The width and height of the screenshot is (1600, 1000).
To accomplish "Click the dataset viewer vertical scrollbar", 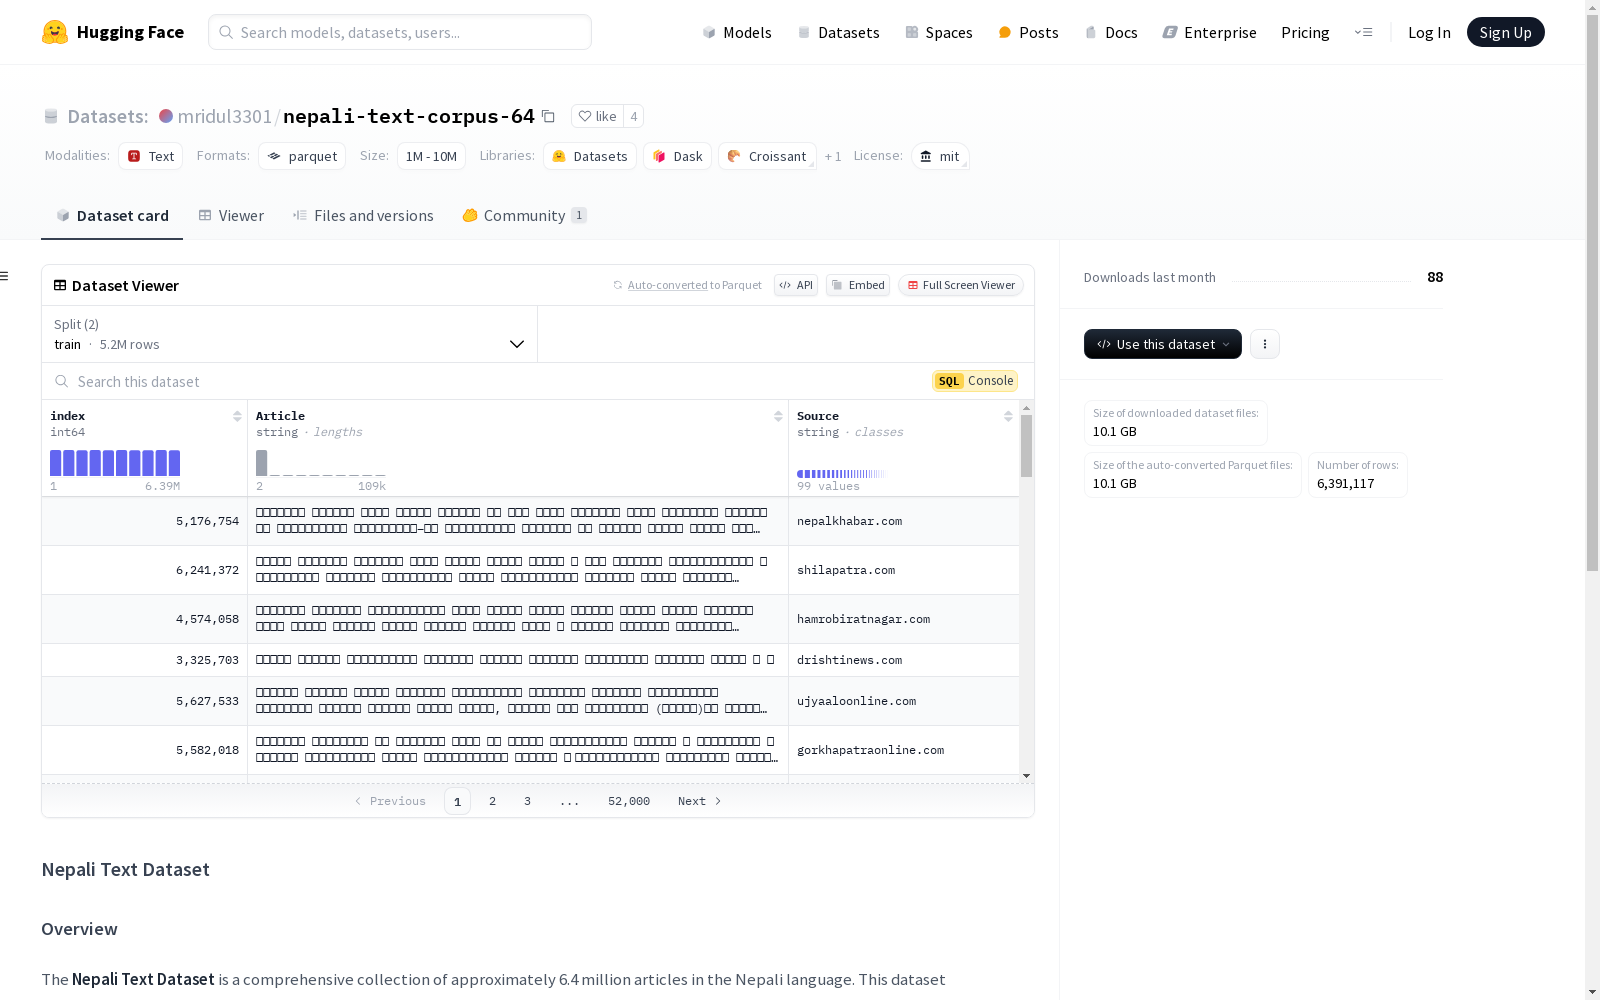I will click(x=1026, y=446).
